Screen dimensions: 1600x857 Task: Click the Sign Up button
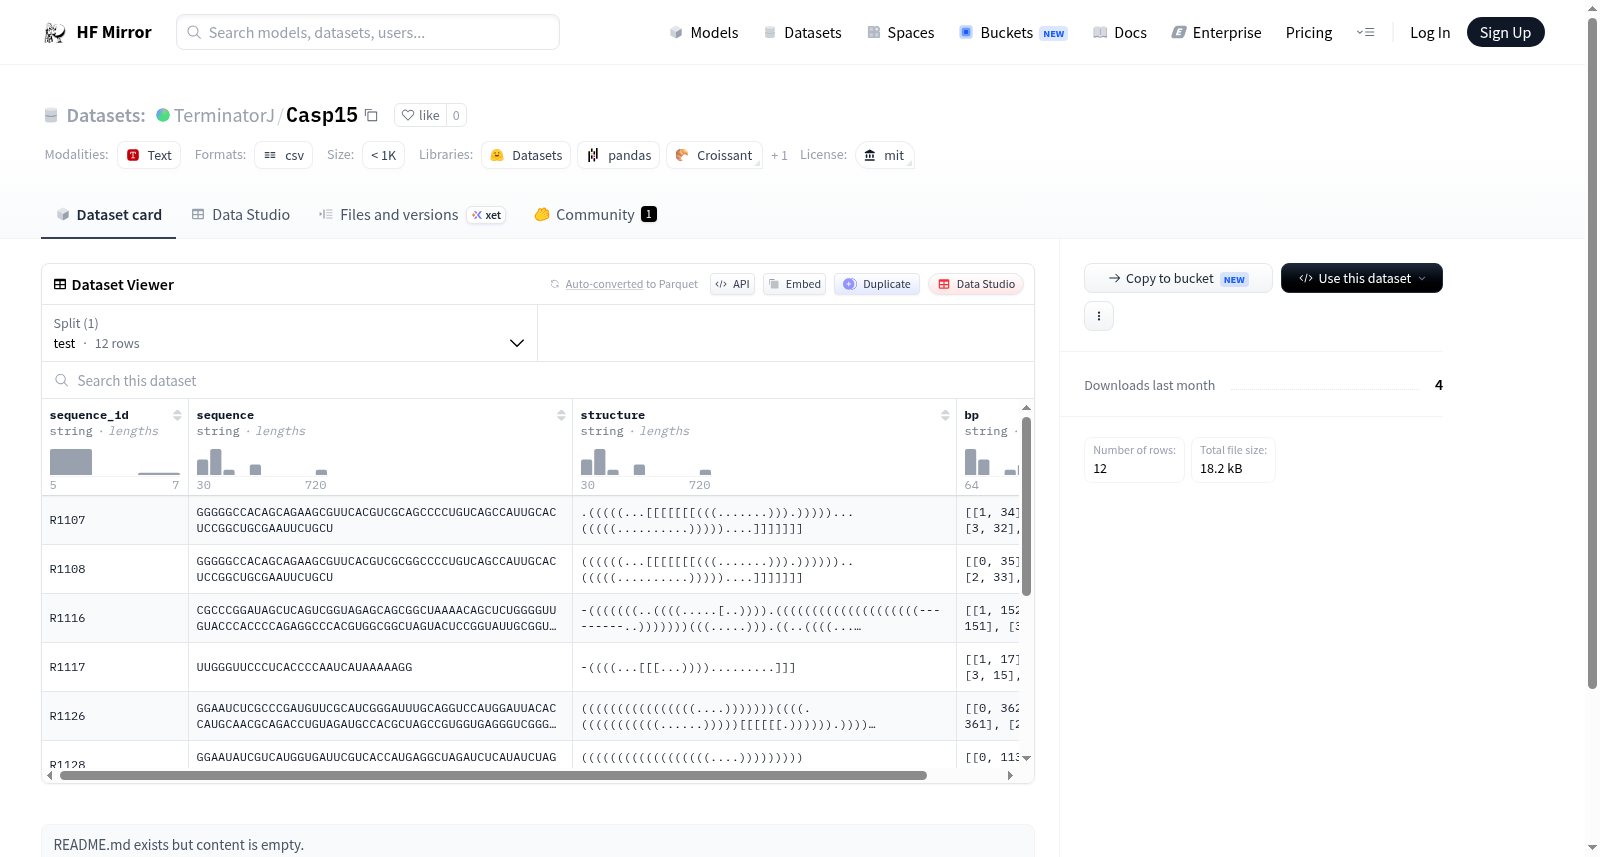pos(1505,33)
